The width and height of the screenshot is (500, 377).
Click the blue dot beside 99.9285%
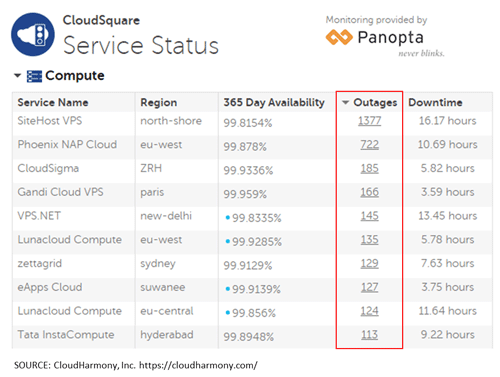pyautogui.click(x=228, y=241)
